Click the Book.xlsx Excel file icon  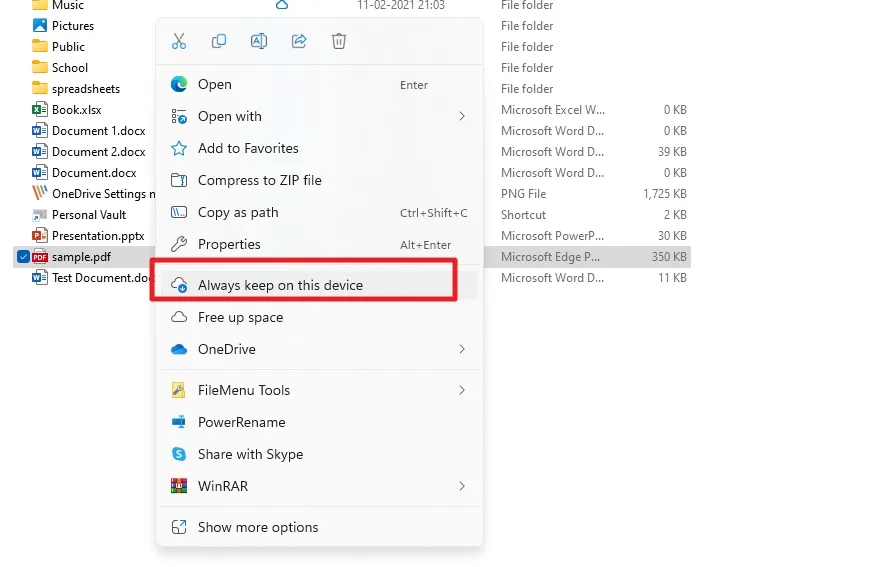coord(40,109)
